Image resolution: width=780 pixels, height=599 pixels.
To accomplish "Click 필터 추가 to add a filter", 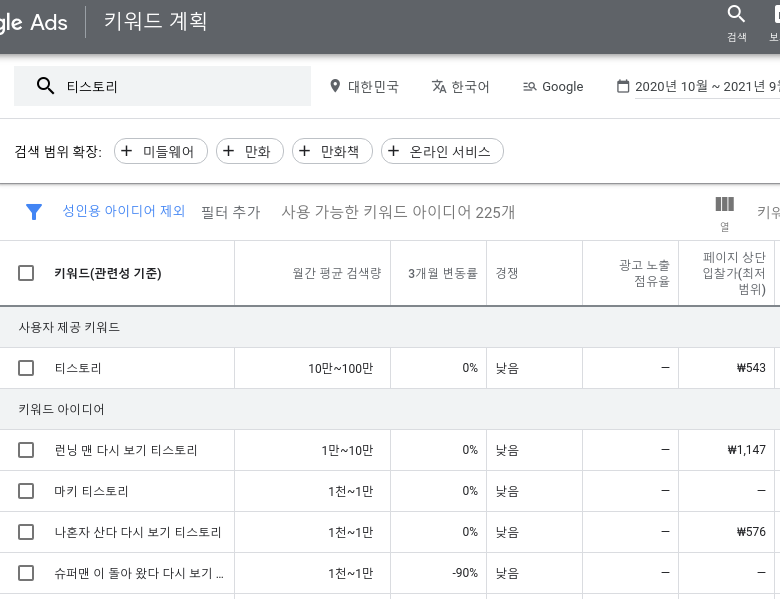I will (230, 212).
